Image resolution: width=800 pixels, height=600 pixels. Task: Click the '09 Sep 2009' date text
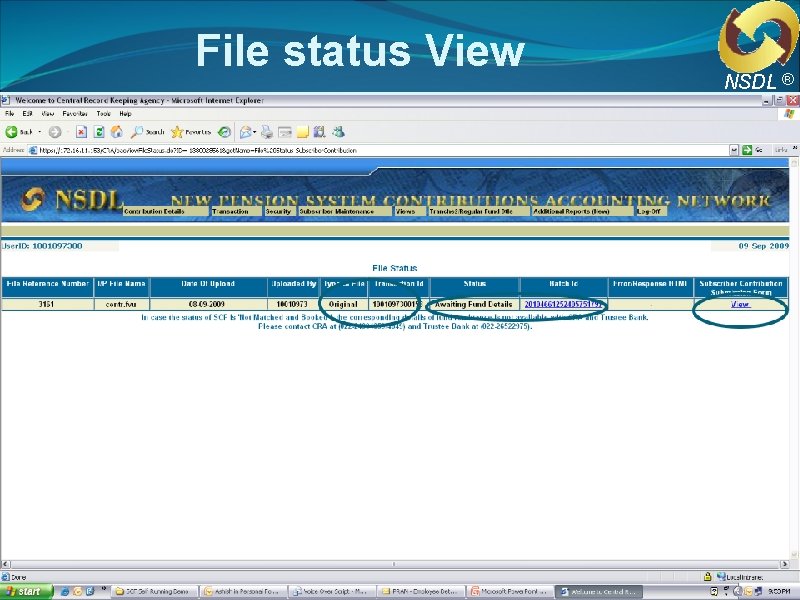coord(763,246)
